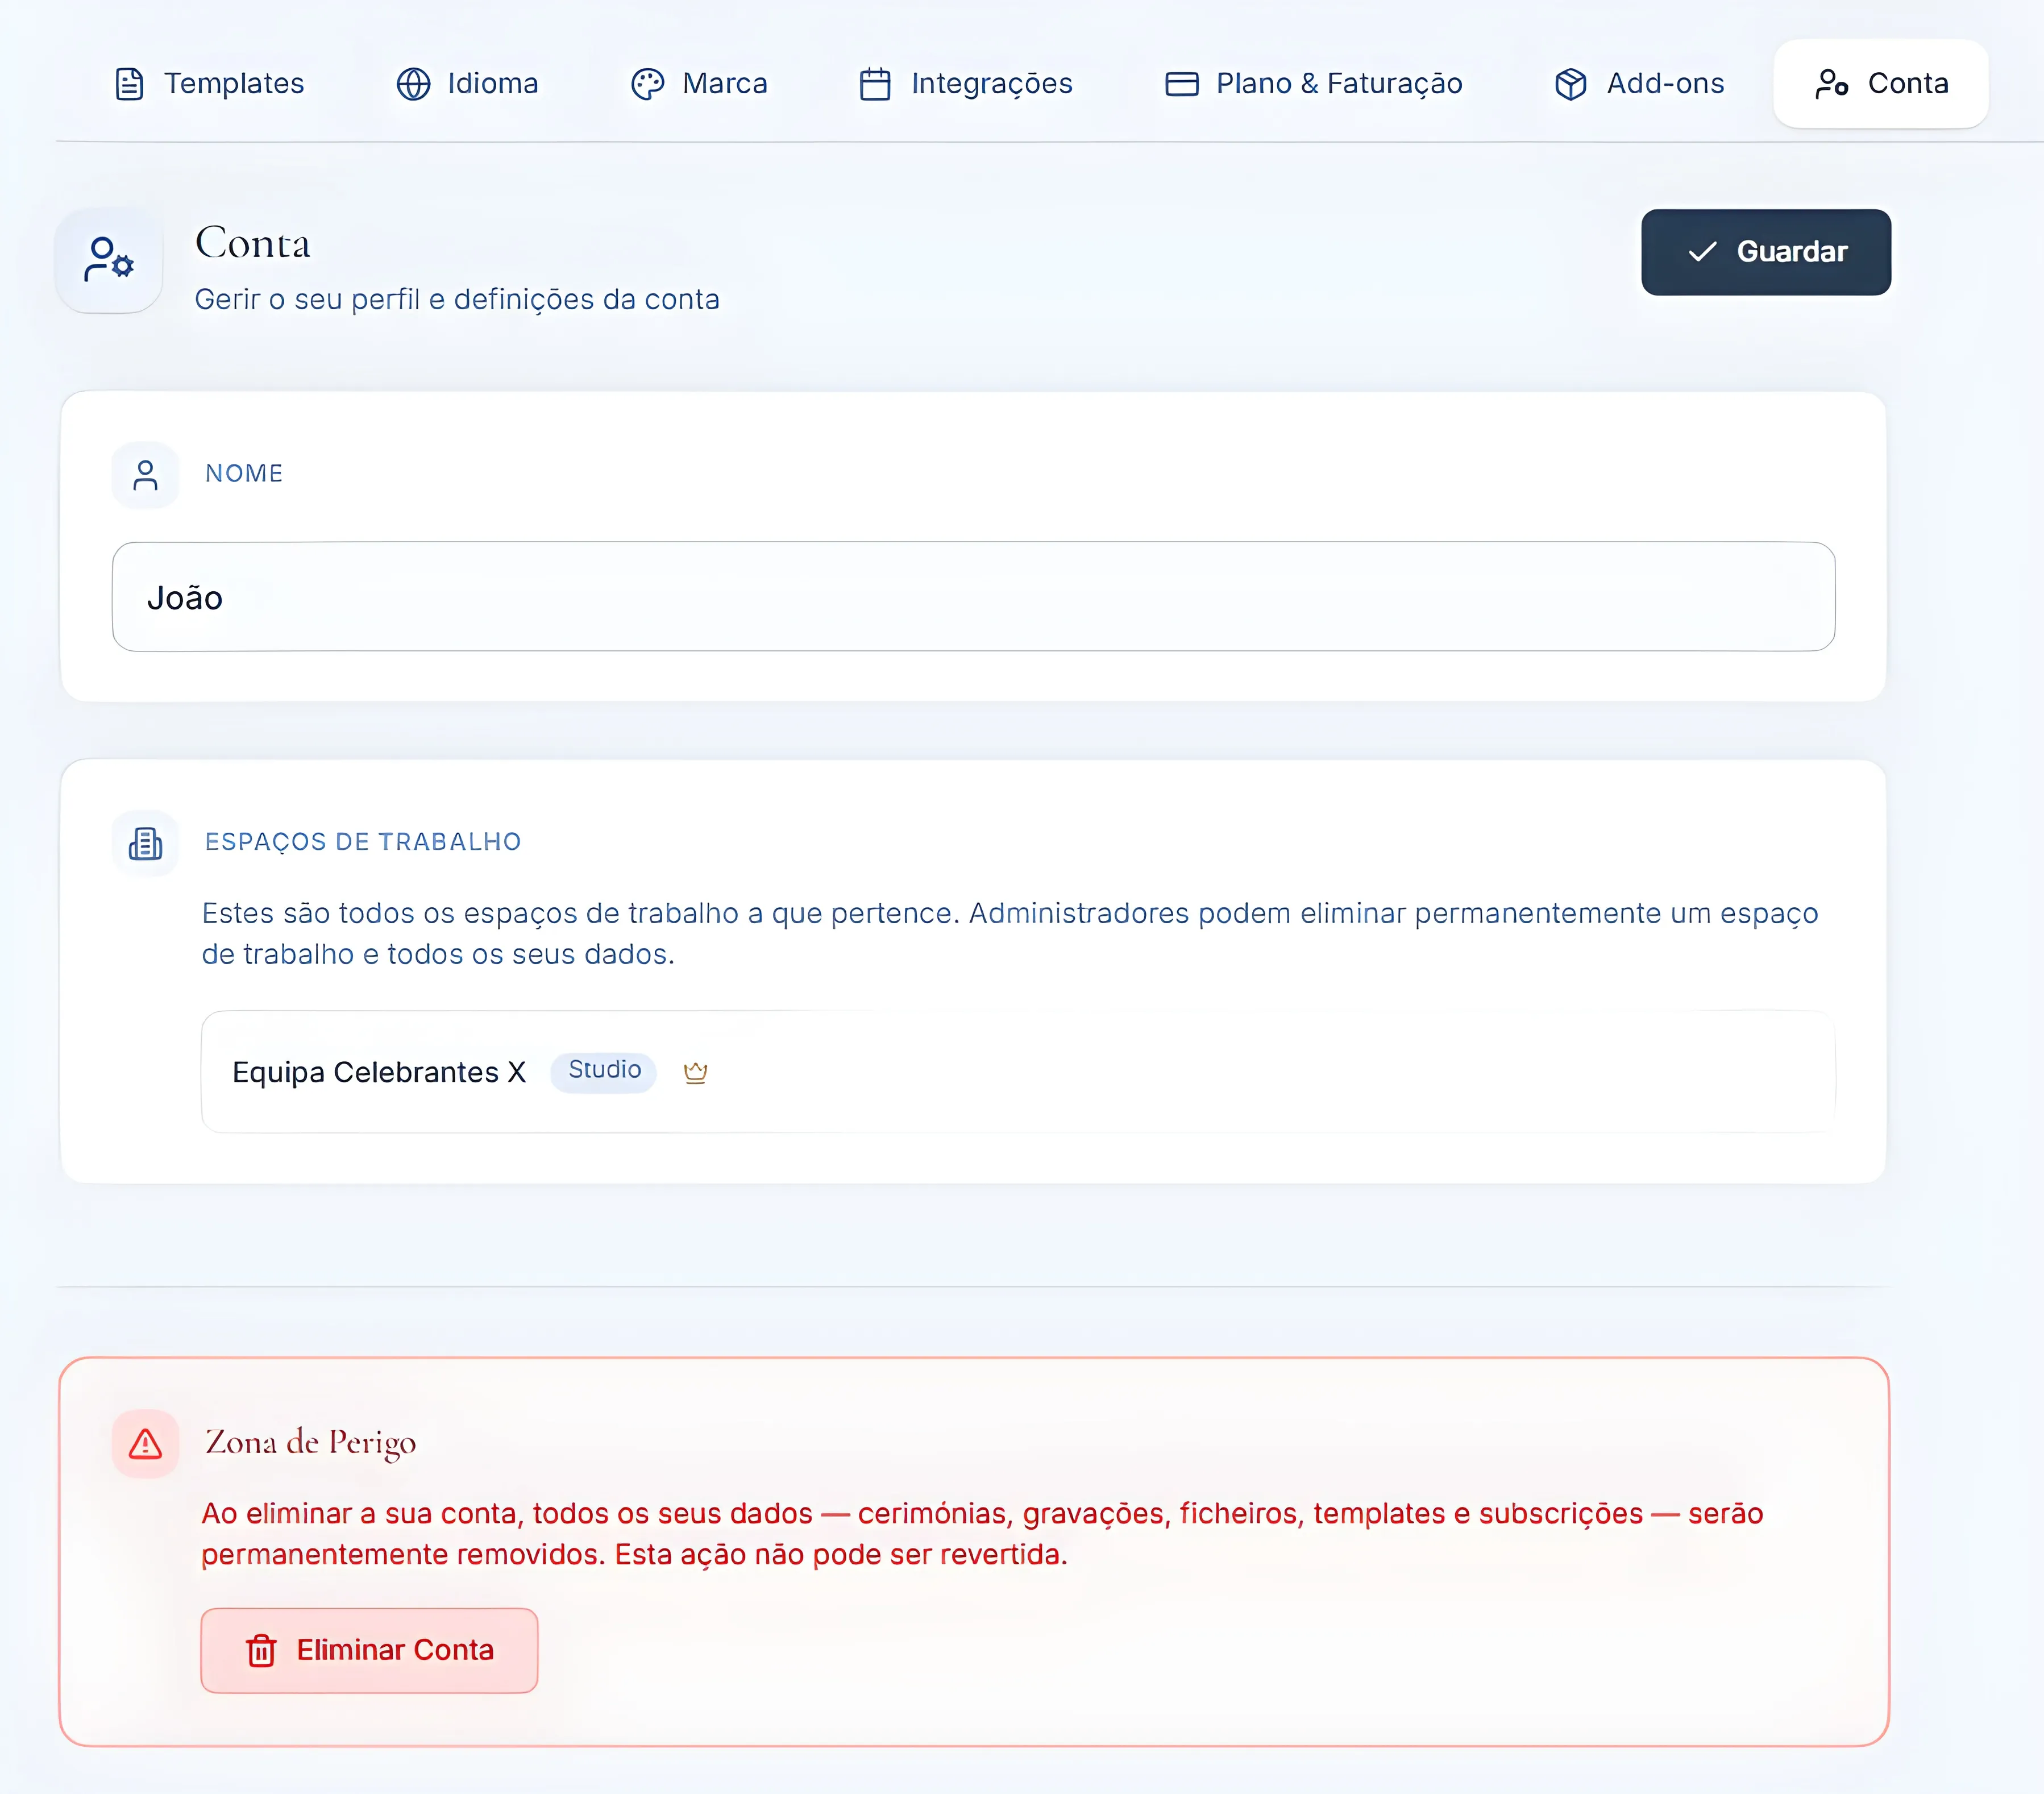Screen dimensions: 2044x1794
Task: Click the Studio plan badge
Action: 604,1071
